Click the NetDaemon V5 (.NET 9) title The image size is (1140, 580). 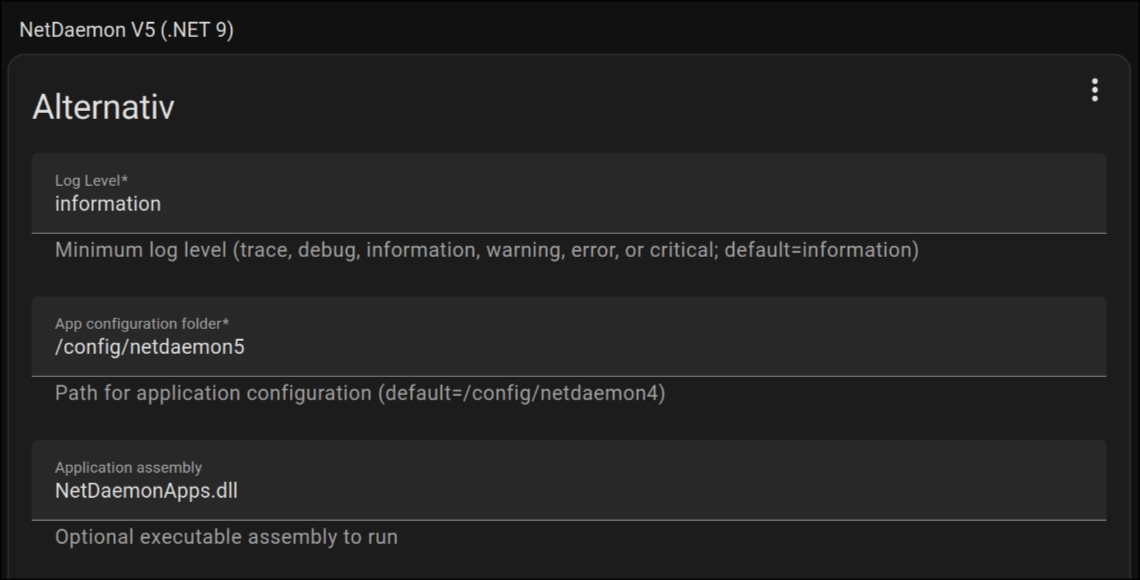tap(126, 30)
